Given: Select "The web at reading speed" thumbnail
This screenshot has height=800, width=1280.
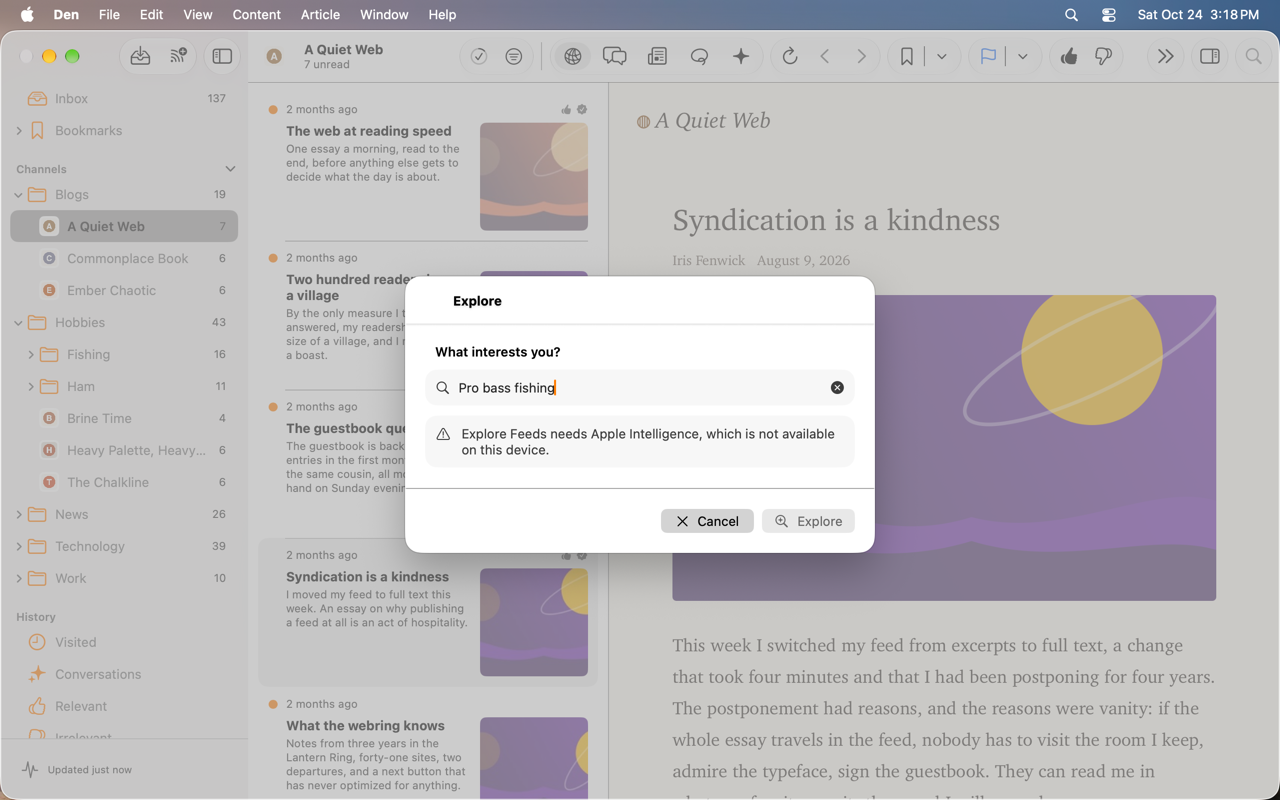Looking at the screenshot, I should pos(534,177).
